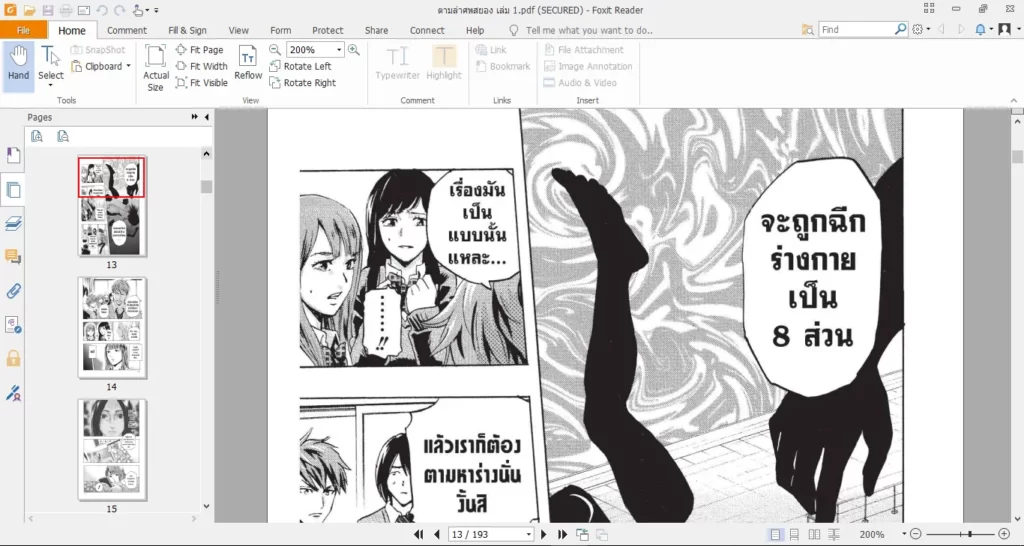
Task: Select the Hand tool
Action: click(x=18, y=64)
